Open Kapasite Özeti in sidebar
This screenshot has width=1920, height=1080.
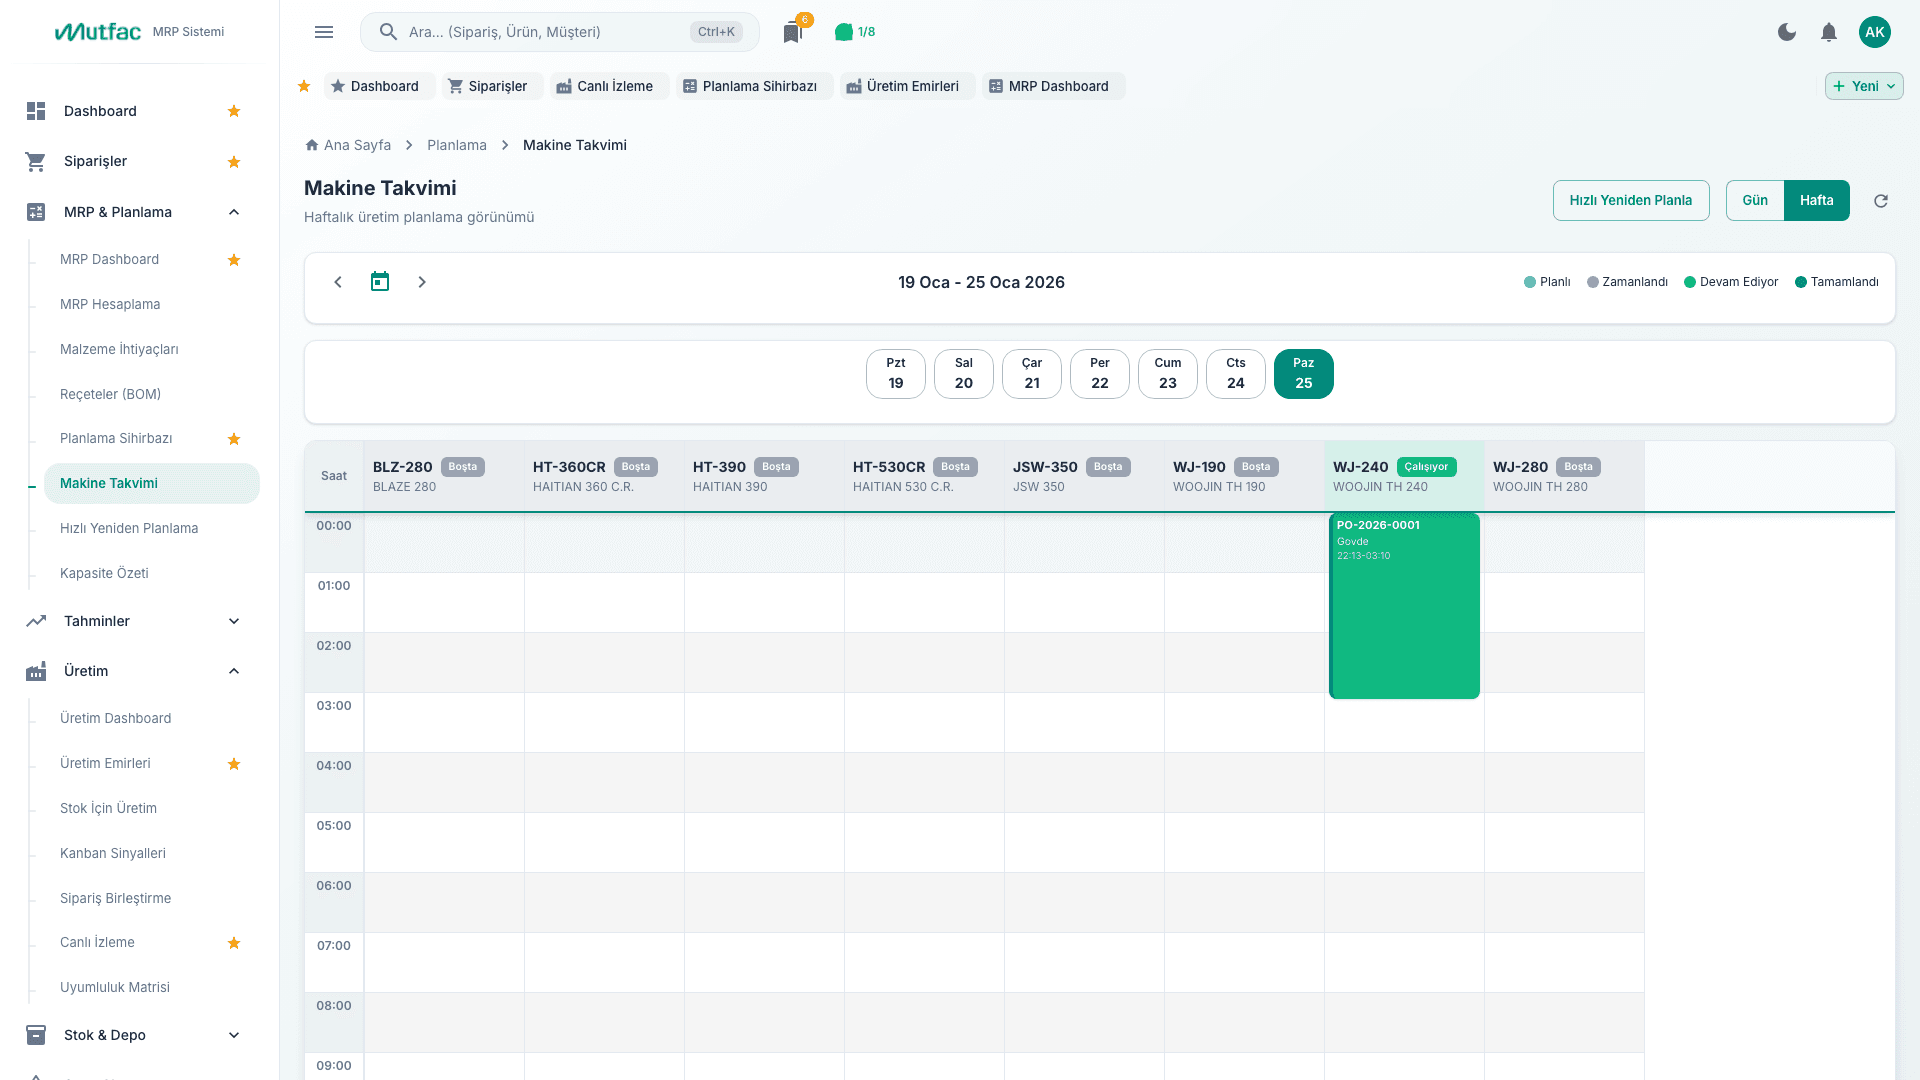104,573
